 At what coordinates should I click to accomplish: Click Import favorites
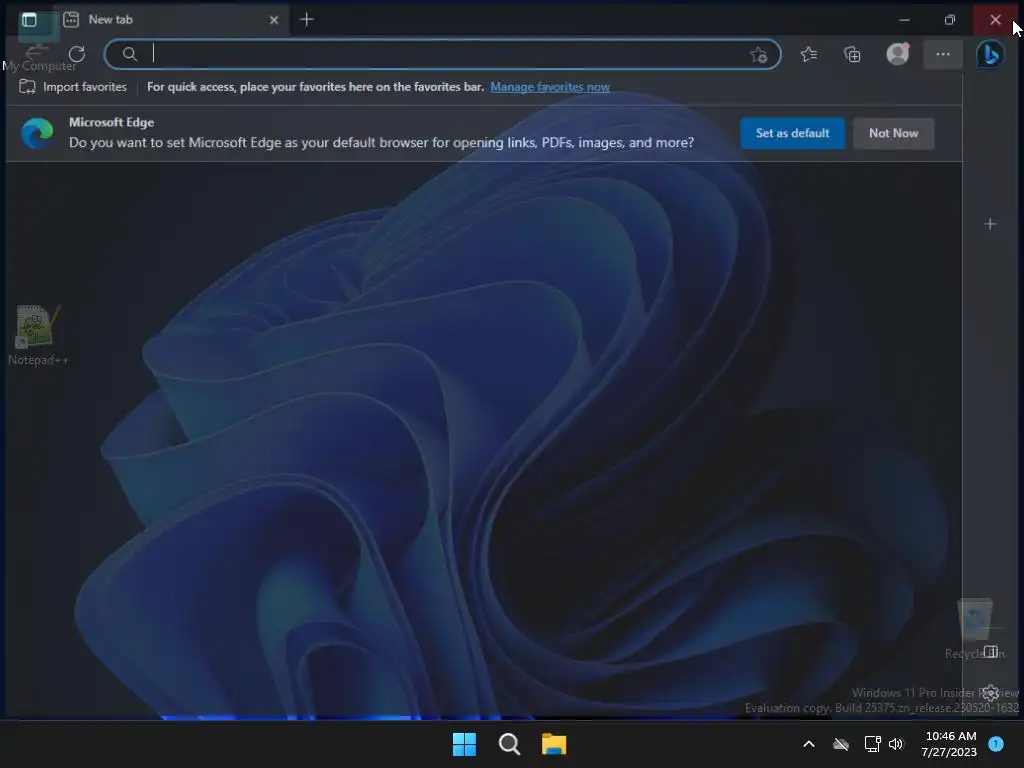[73, 87]
